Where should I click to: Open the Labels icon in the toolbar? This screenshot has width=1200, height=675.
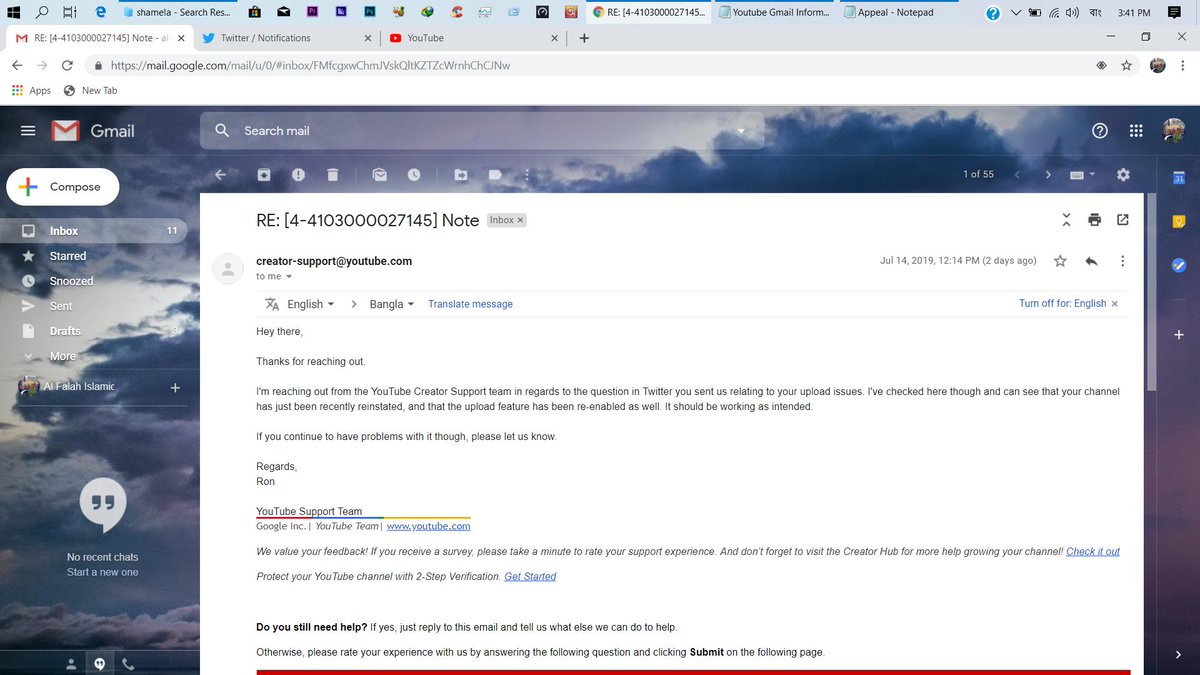coord(495,174)
